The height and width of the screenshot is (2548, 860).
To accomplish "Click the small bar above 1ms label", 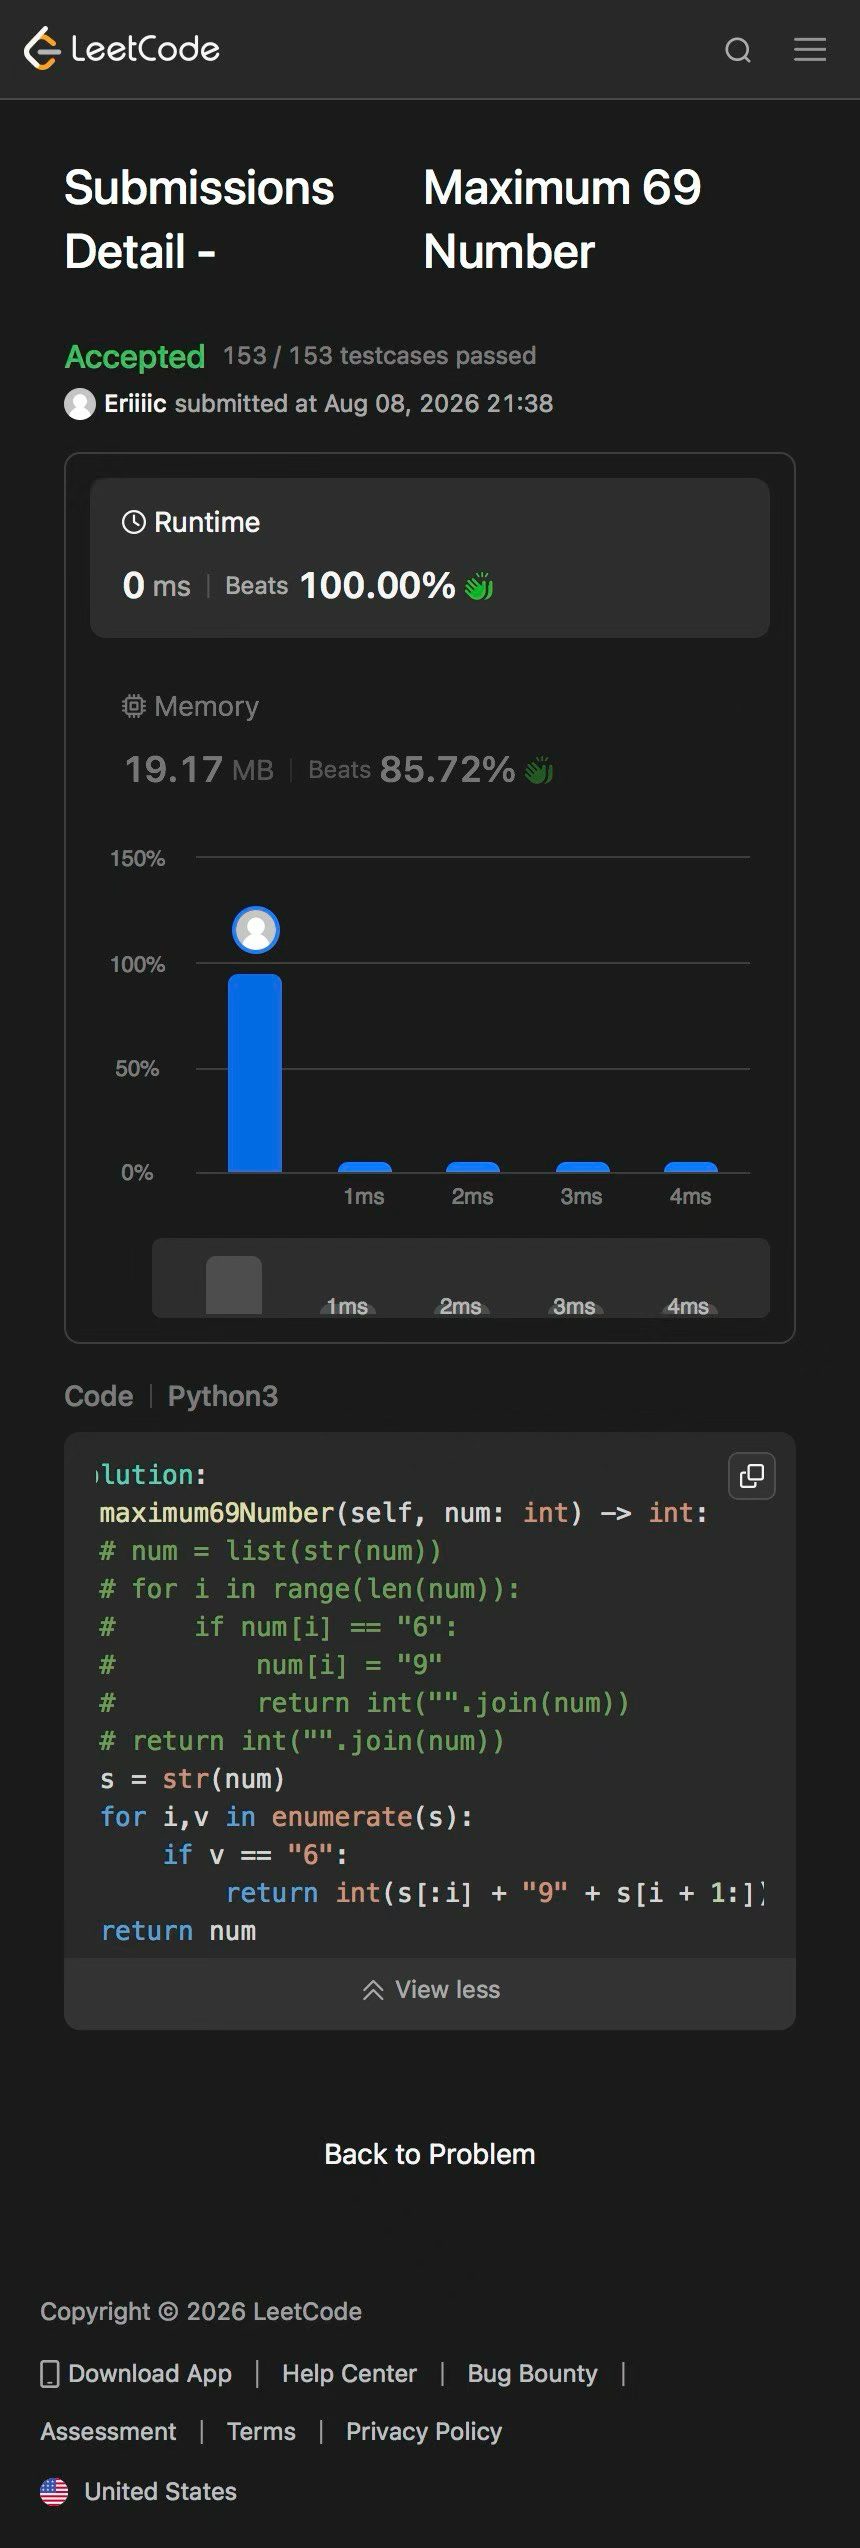I will [x=364, y=1167].
